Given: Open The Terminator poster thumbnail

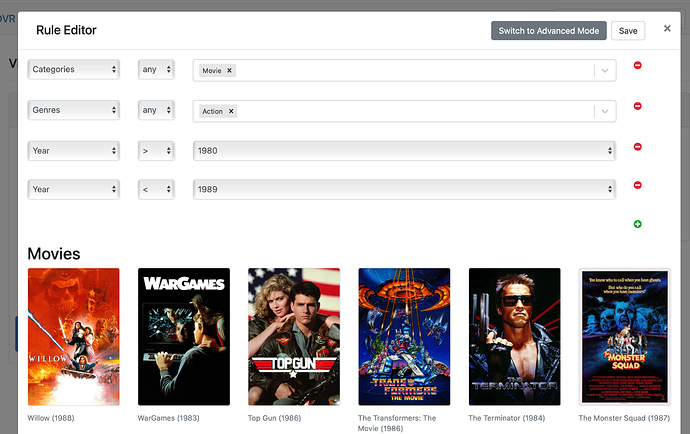Looking at the screenshot, I should coord(514,336).
